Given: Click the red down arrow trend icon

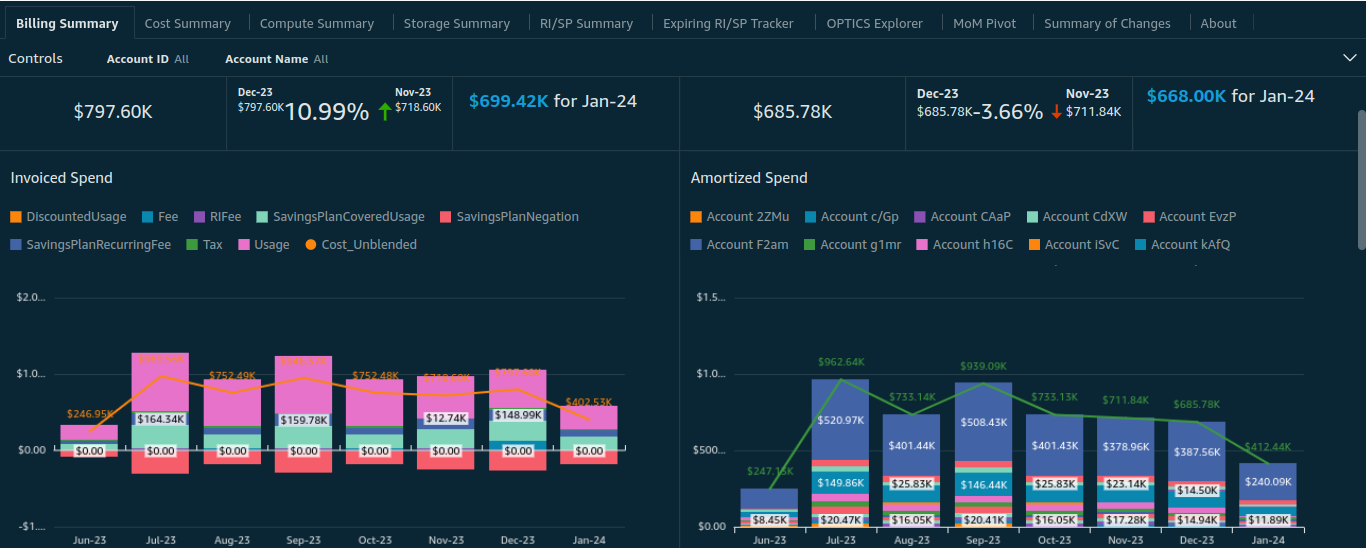Looking at the screenshot, I should click(x=1056, y=111).
